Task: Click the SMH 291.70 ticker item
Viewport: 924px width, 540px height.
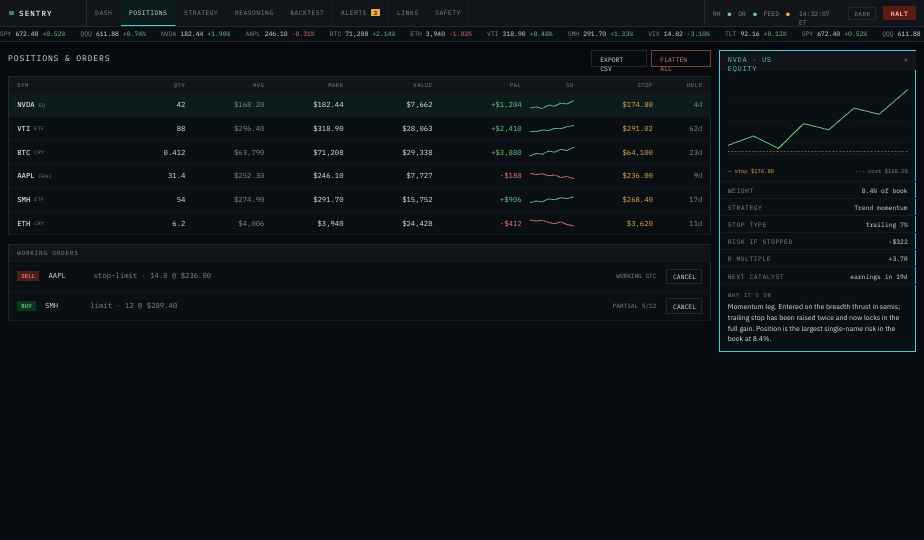Action: (600, 34)
